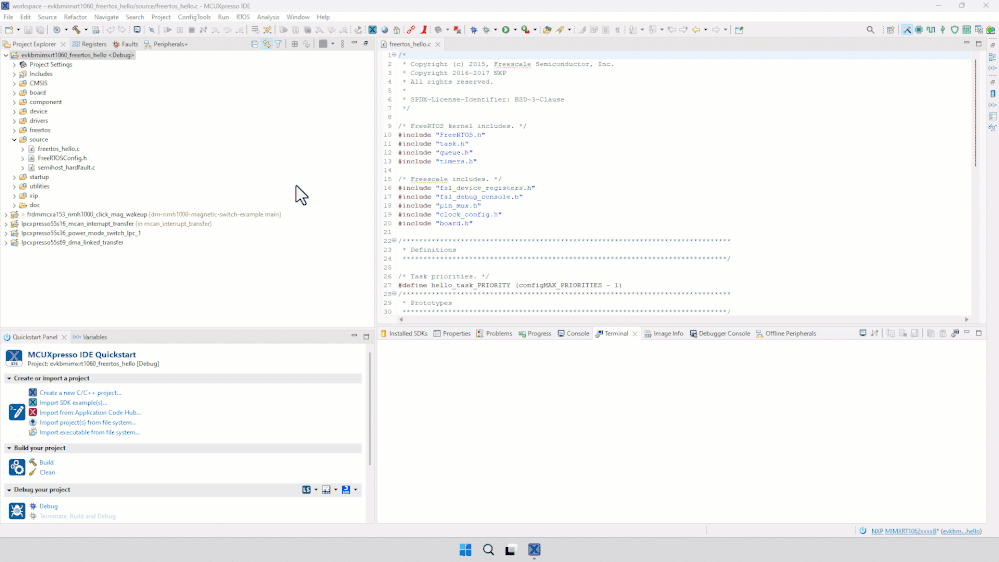Open the Develop perspective wrench icon

(907, 30)
